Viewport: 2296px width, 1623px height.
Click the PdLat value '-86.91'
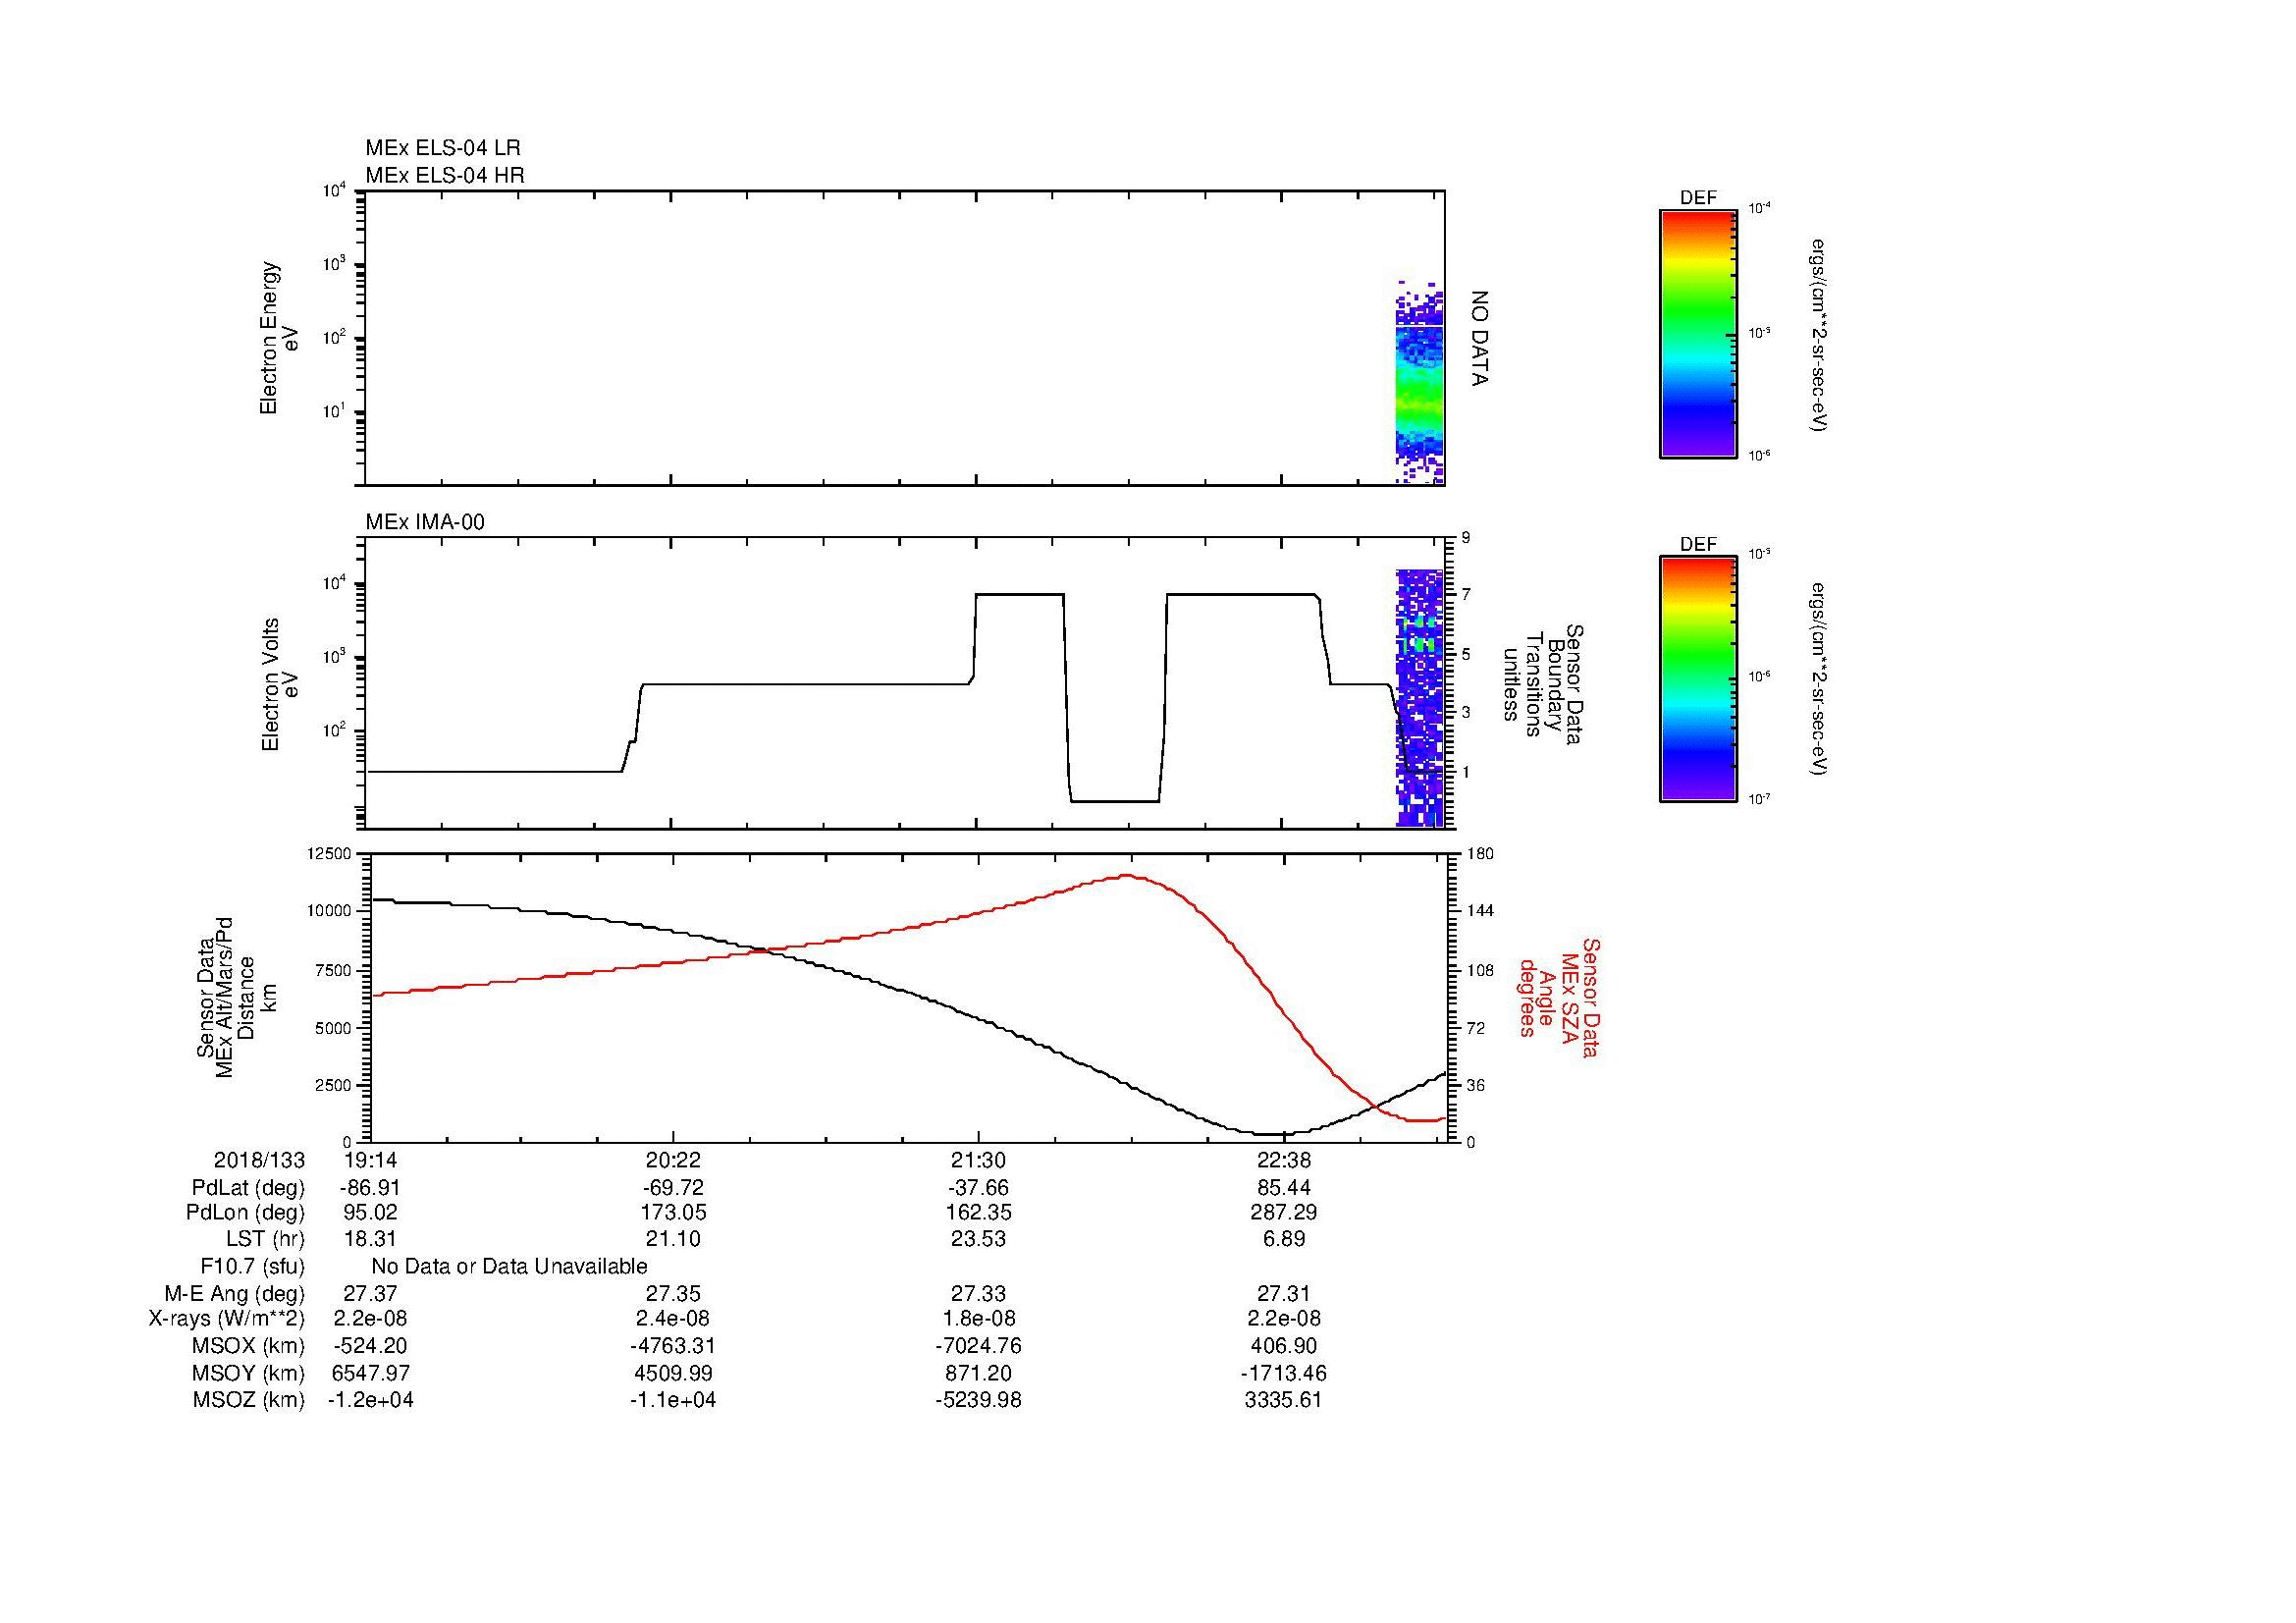click(371, 1188)
